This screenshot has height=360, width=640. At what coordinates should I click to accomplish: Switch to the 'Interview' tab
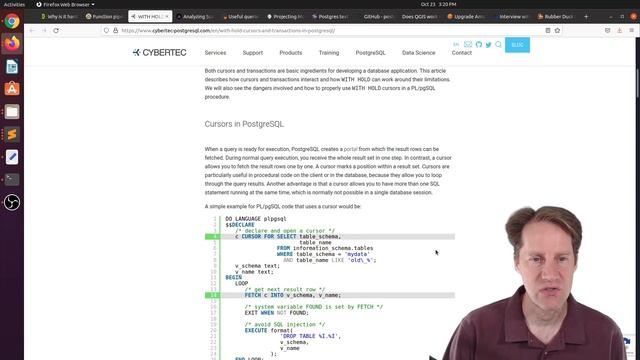point(511,17)
